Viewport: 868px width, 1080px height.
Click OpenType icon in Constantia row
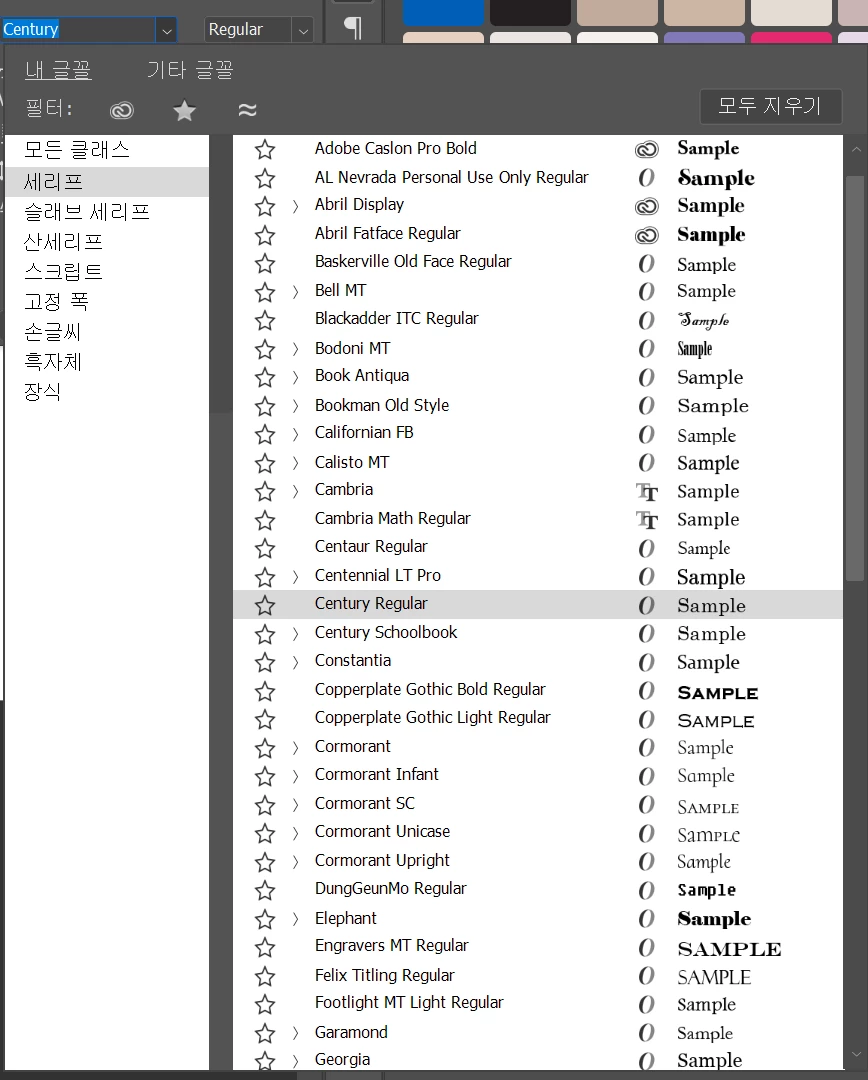[646, 662]
